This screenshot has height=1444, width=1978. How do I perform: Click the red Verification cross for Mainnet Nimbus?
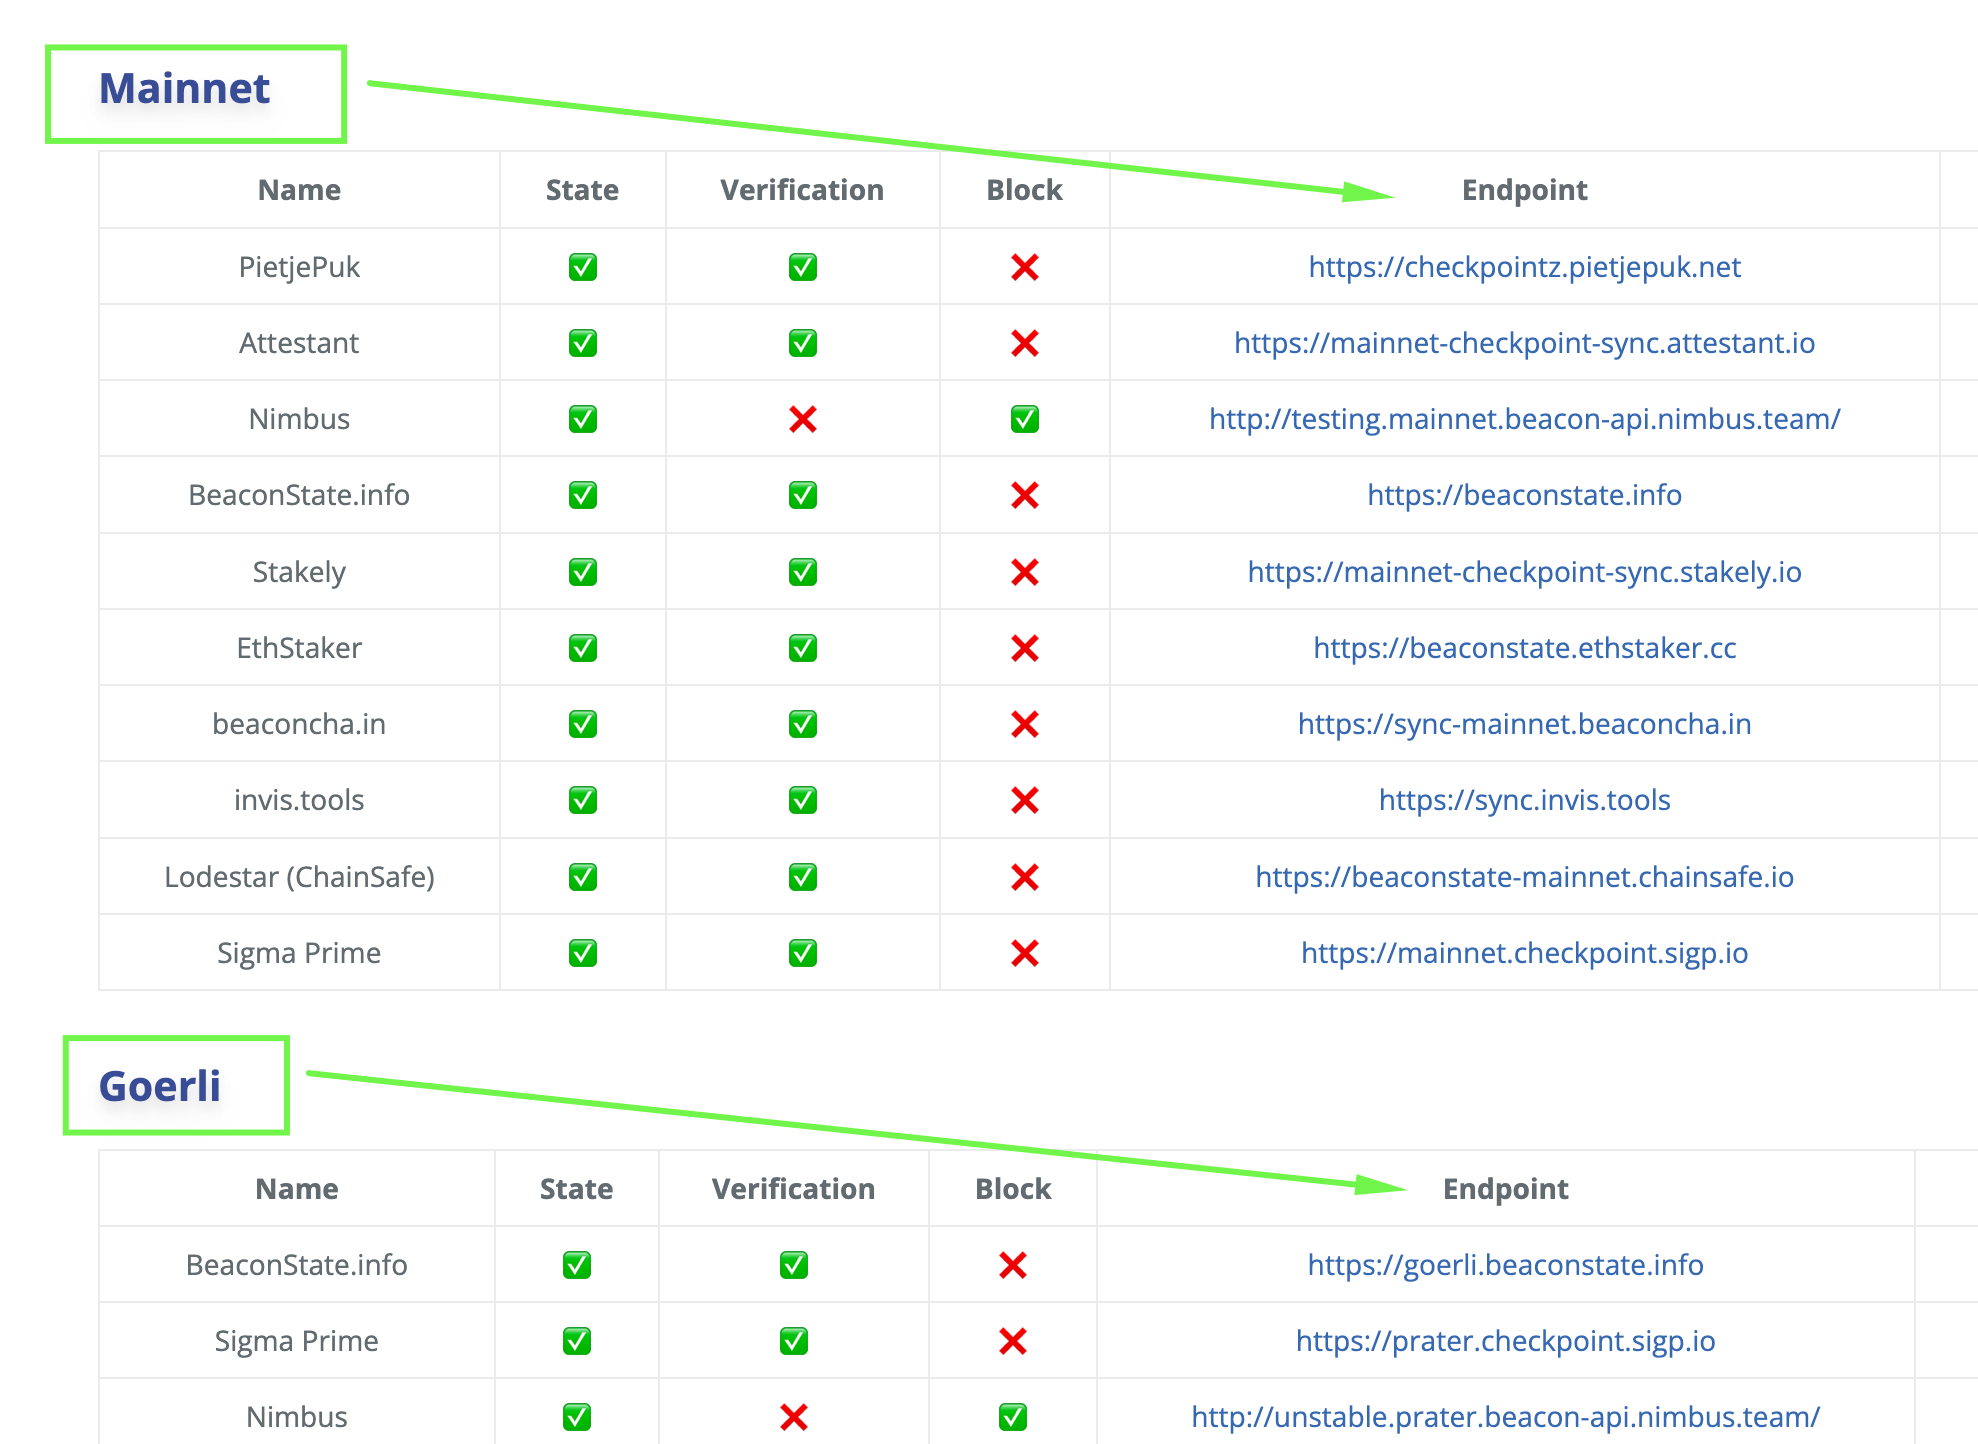click(803, 419)
